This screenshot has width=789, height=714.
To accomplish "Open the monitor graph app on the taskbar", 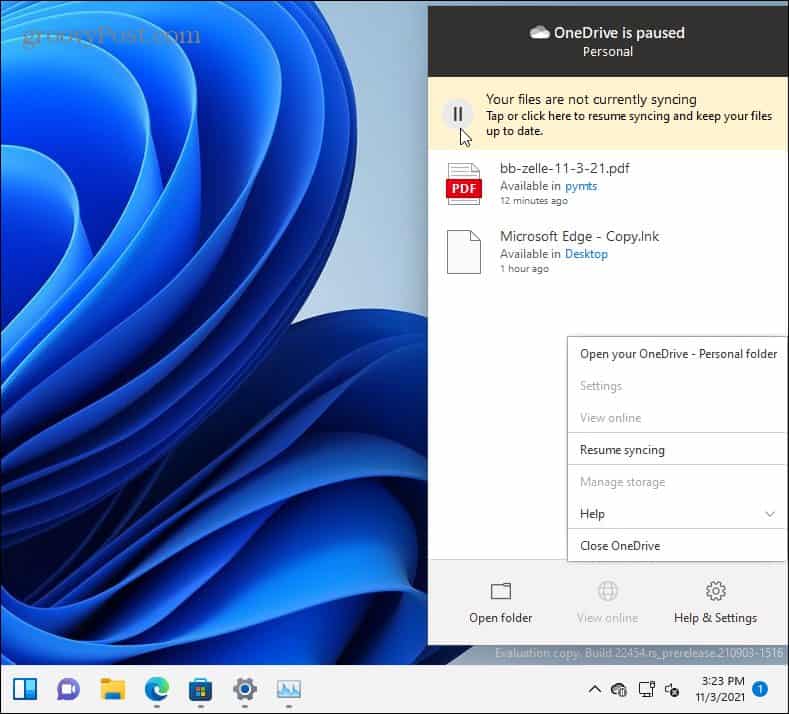I will 289,689.
